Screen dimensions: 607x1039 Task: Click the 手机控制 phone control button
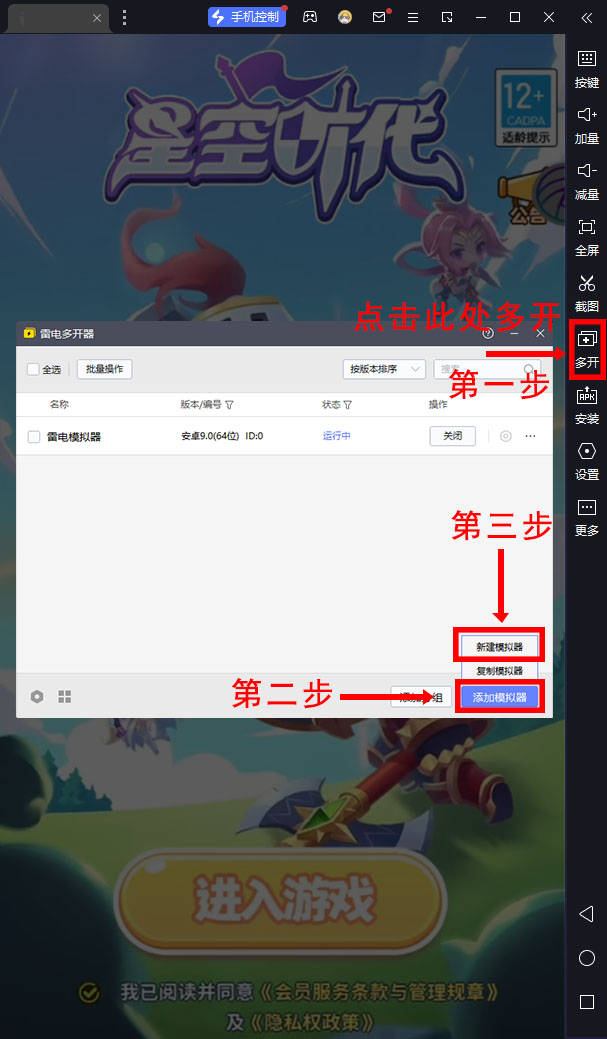coord(247,17)
